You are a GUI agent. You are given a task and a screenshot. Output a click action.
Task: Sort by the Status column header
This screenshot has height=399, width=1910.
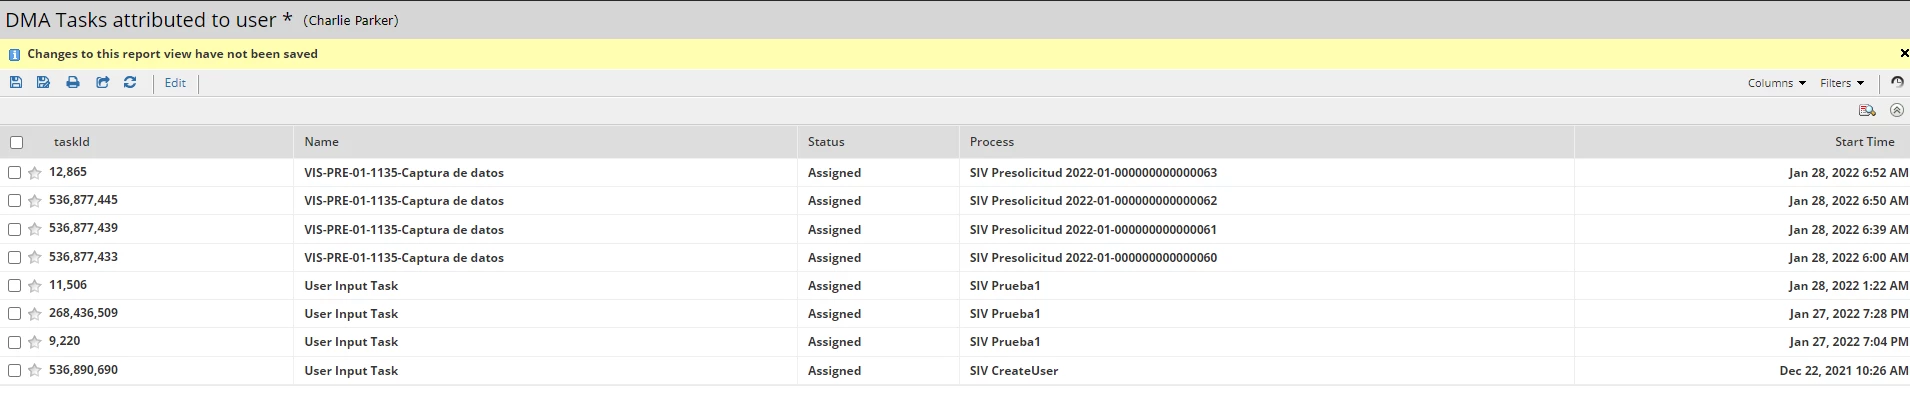(826, 142)
